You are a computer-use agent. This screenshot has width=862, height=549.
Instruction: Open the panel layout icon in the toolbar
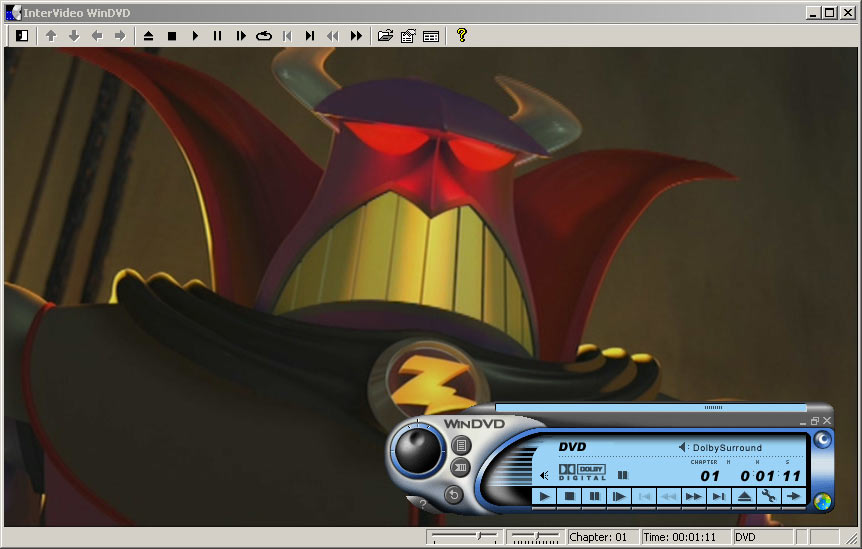431,36
